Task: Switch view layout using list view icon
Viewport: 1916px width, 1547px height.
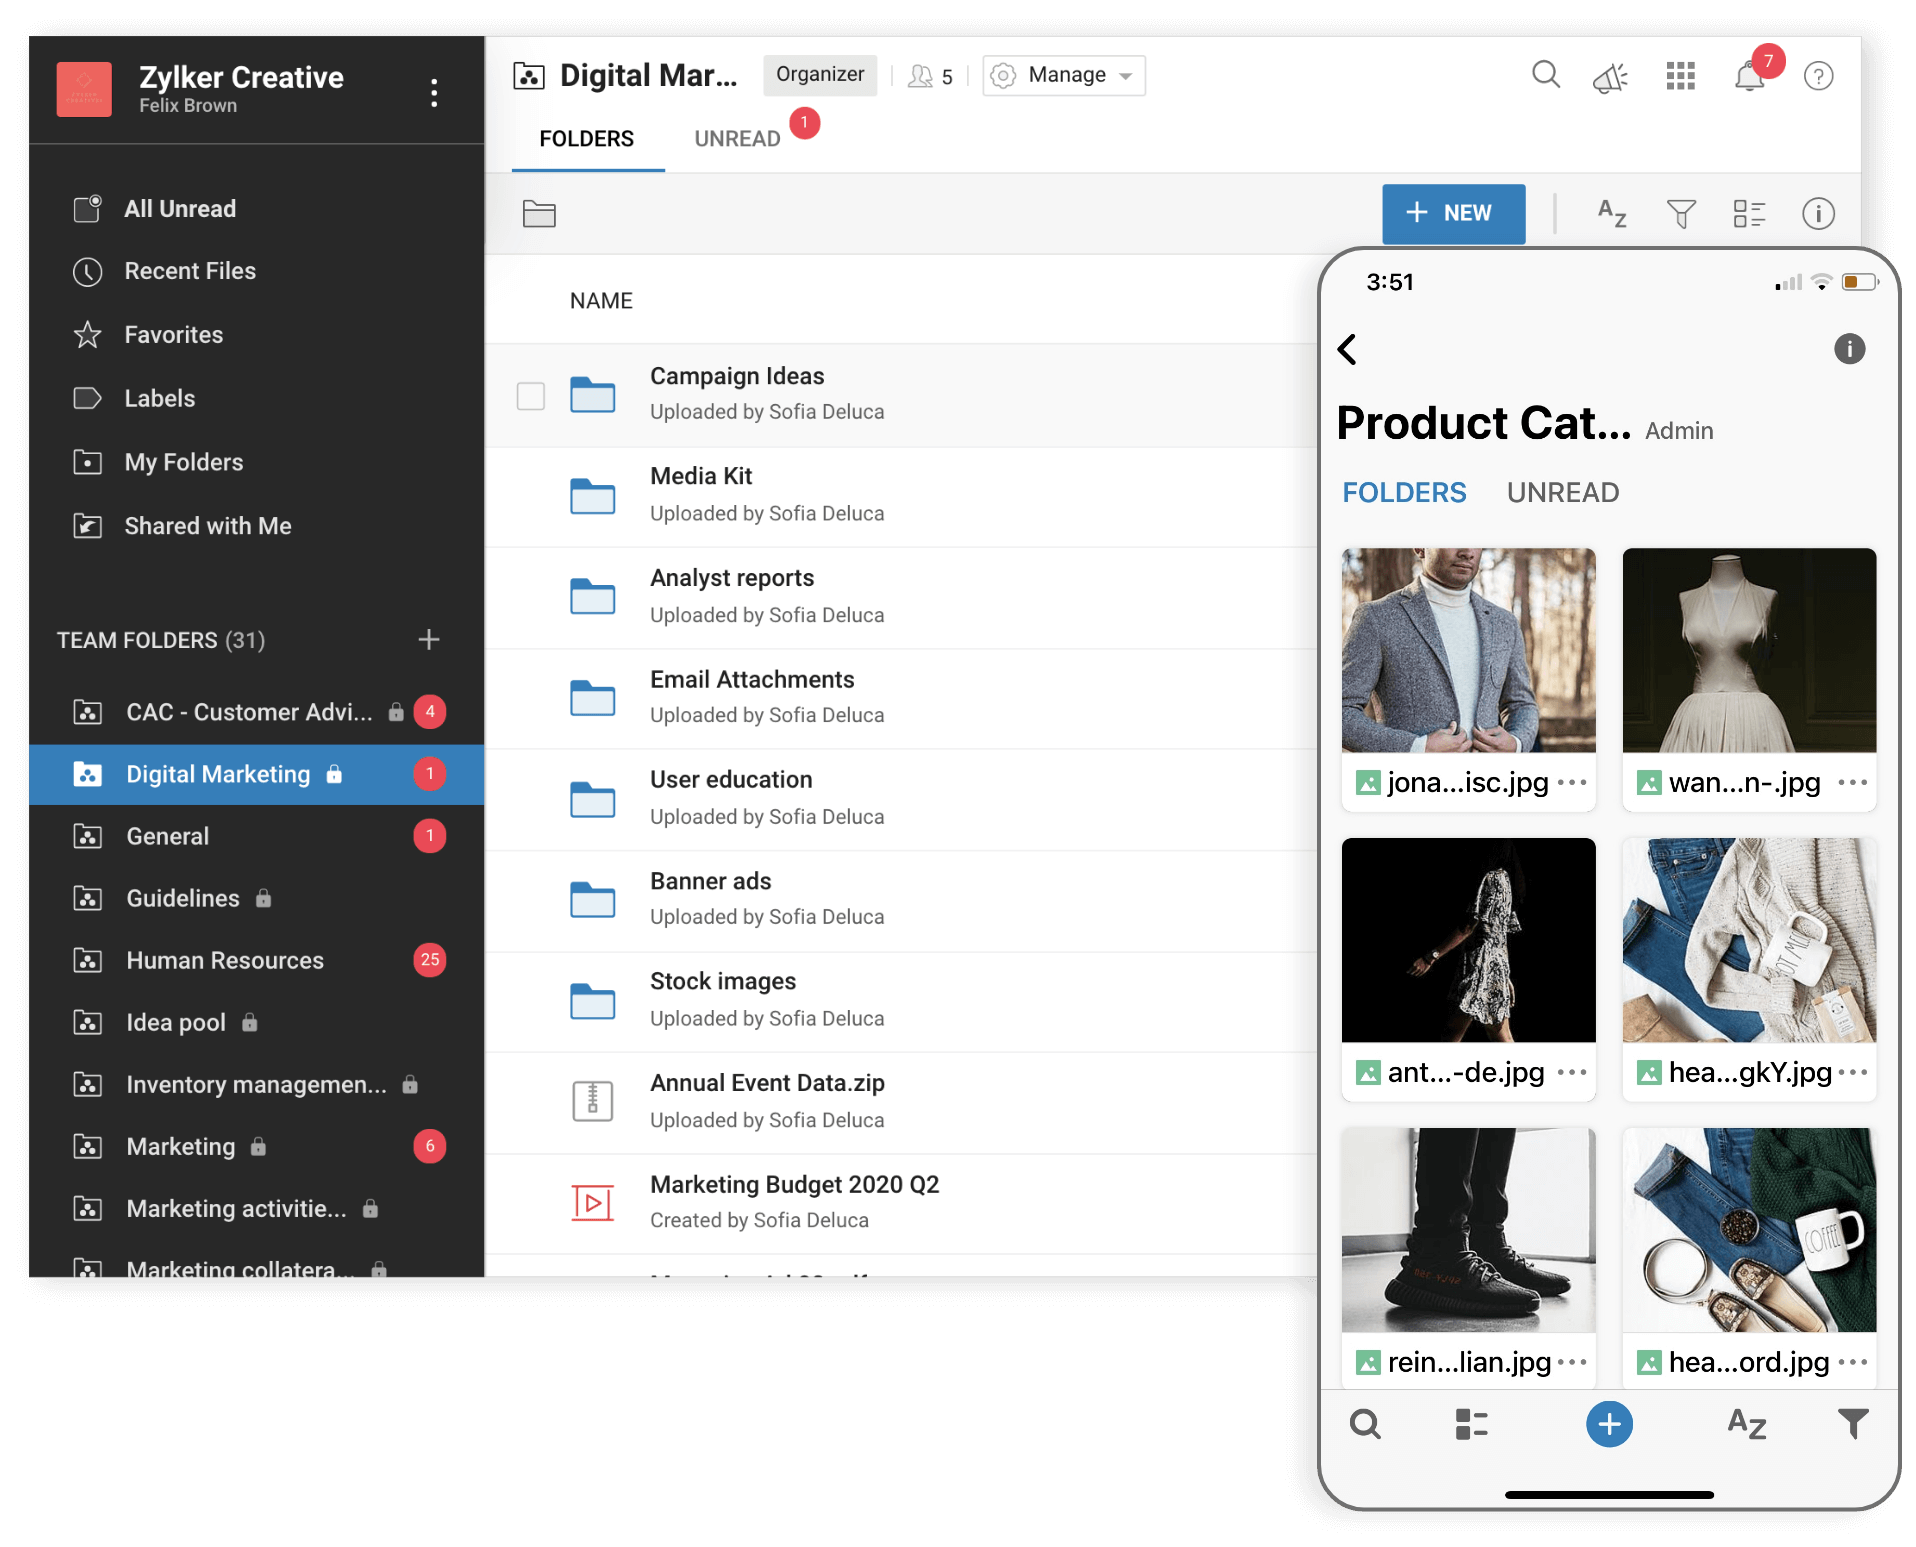Action: pyautogui.click(x=1749, y=213)
